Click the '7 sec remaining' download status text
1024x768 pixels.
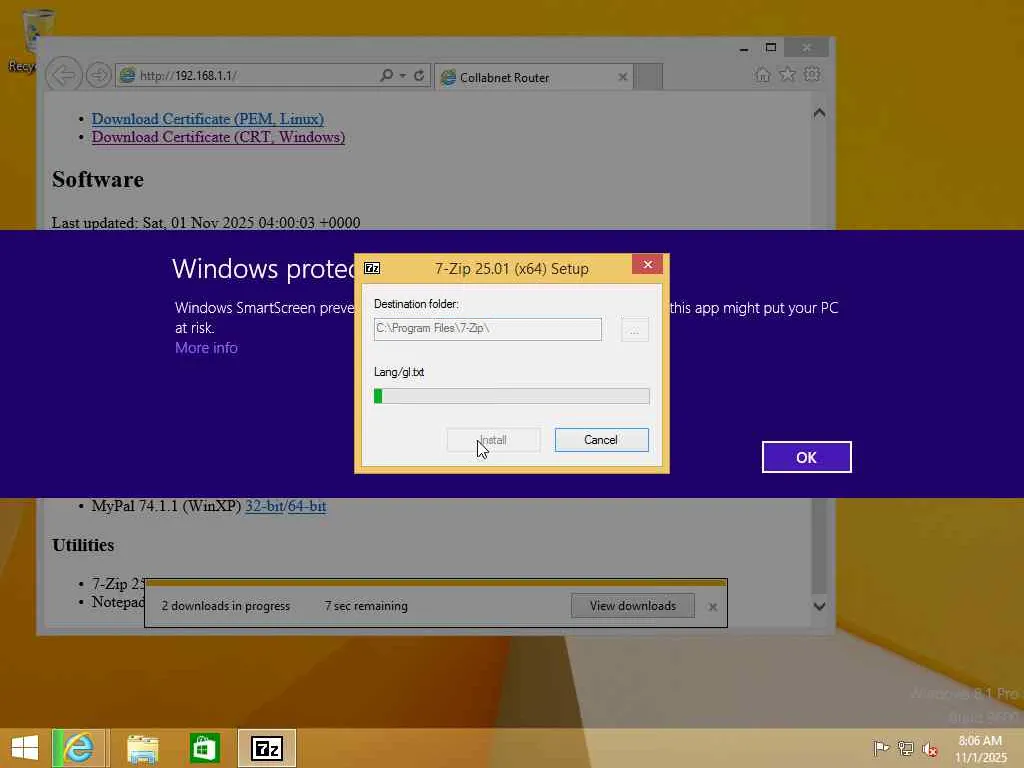tap(366, 606)
